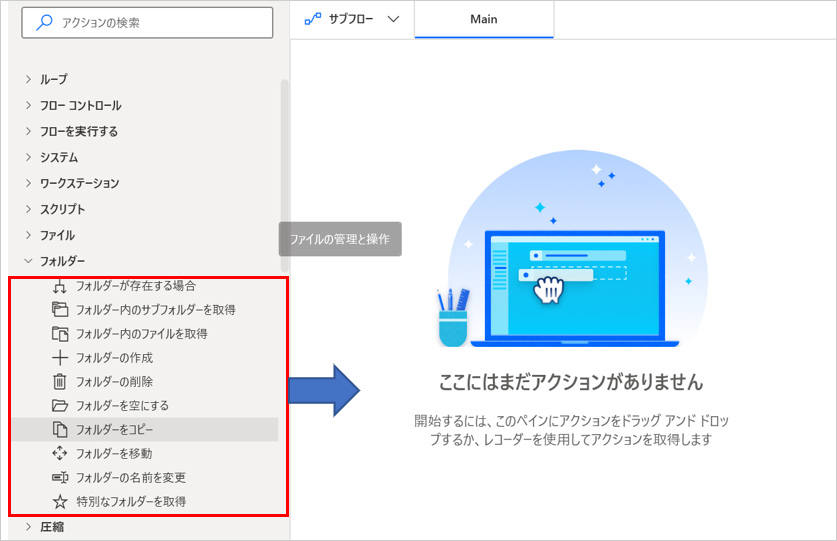Click the get subfolders icon
The image size is (837, 541).
59,309
